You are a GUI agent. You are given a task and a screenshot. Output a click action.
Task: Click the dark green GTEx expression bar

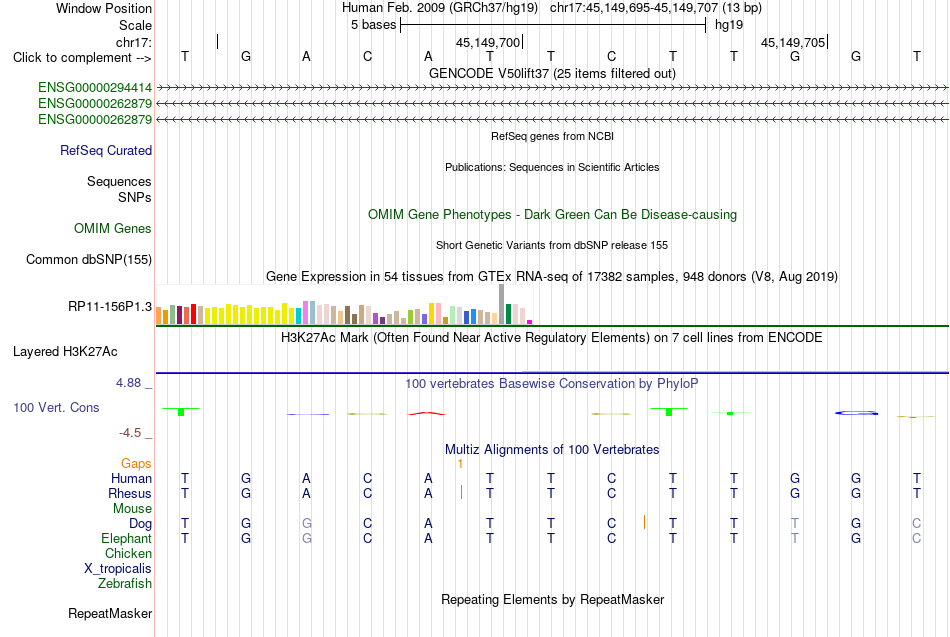click(508, 314)
